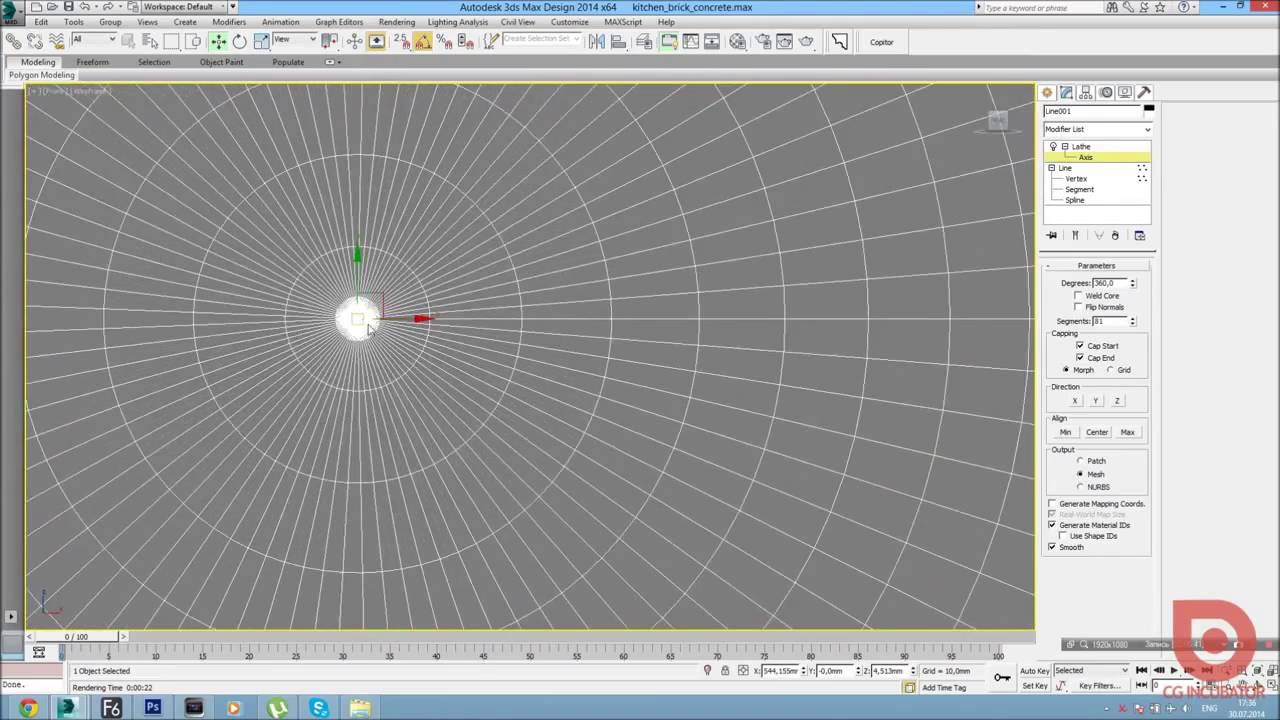Click the Align Min button
Viewport: 1280px width, 720px height.
(1065, 432)
